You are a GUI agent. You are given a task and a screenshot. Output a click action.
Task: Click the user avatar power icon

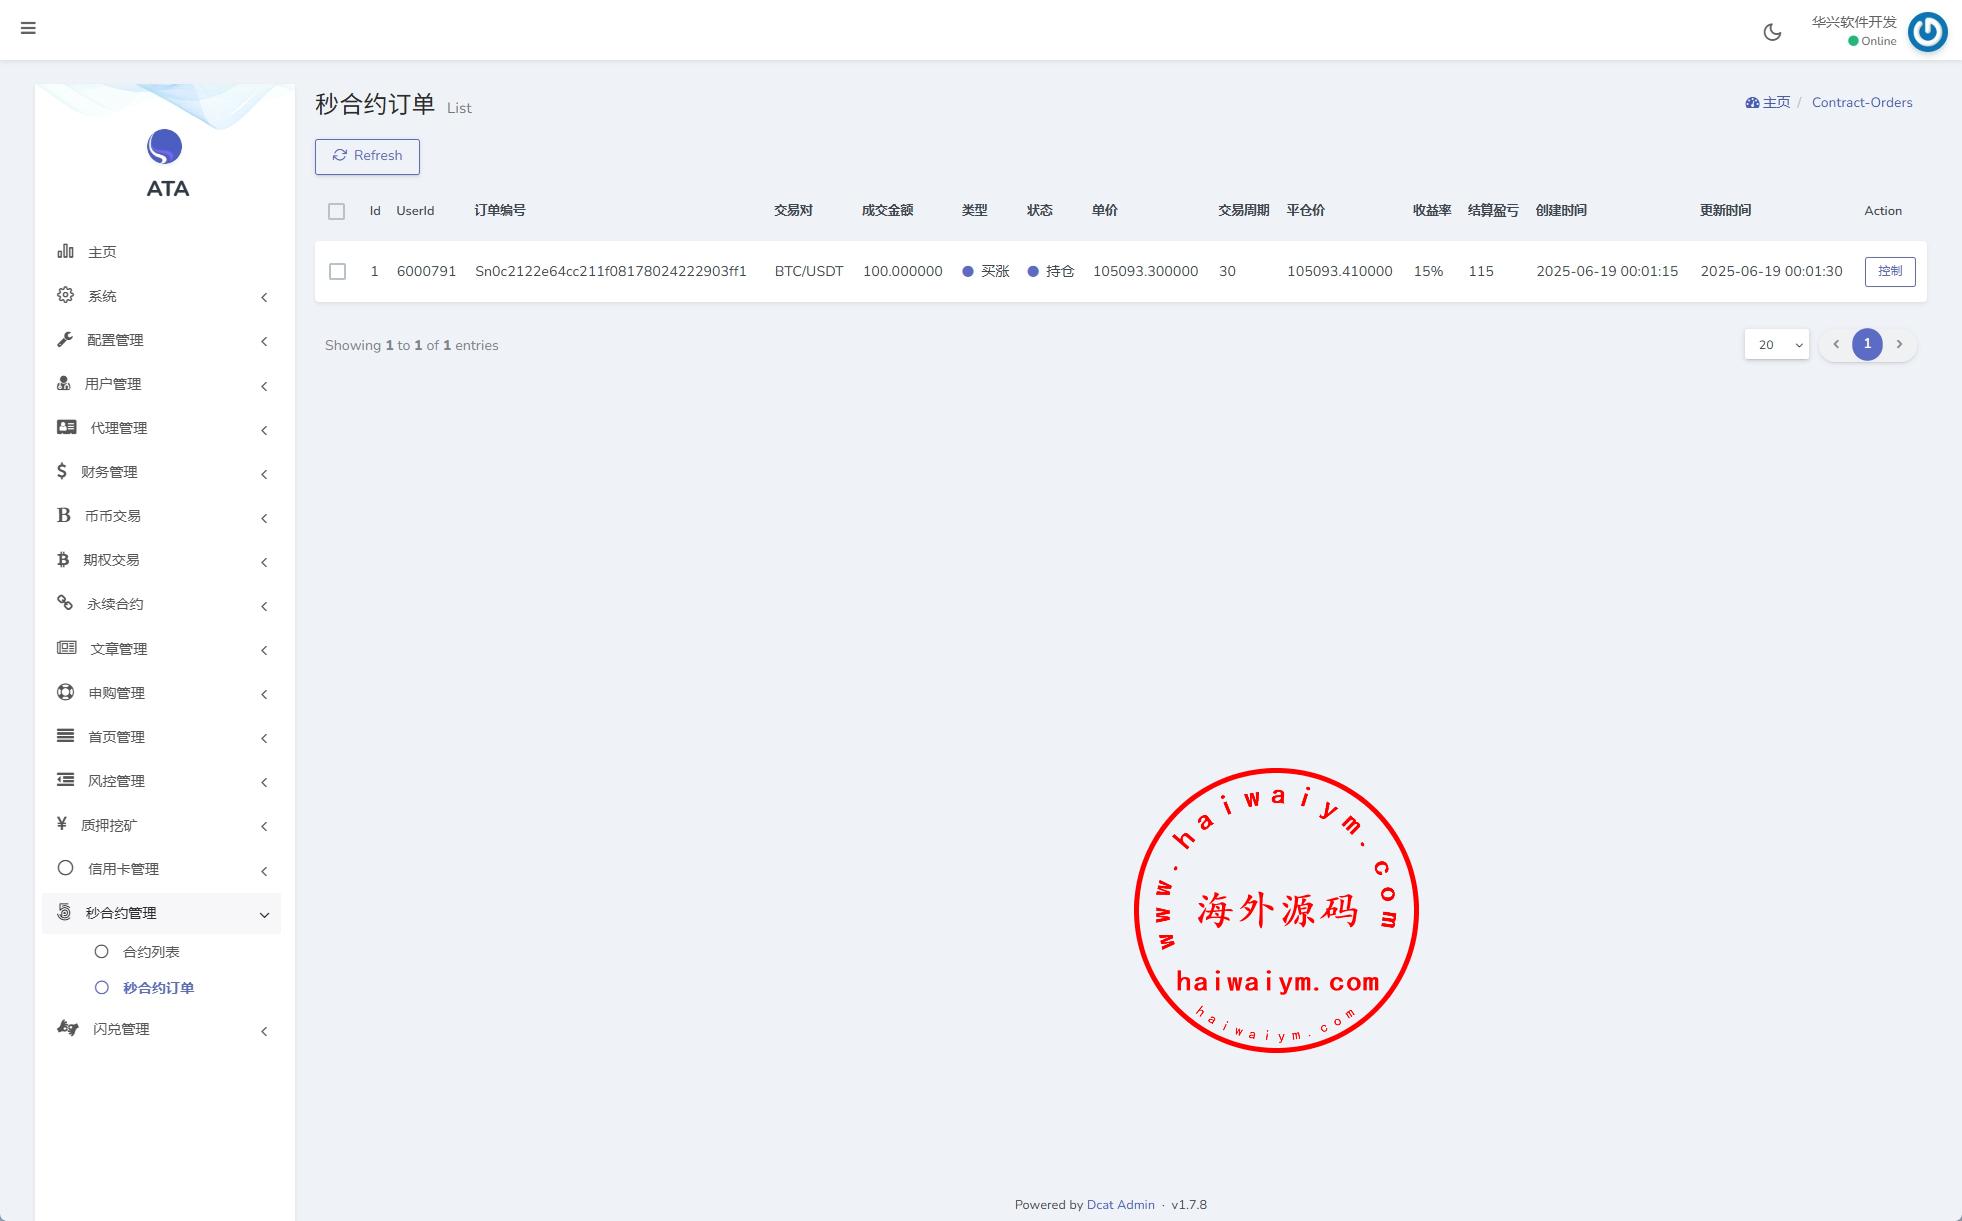[x=1927, y=32]
